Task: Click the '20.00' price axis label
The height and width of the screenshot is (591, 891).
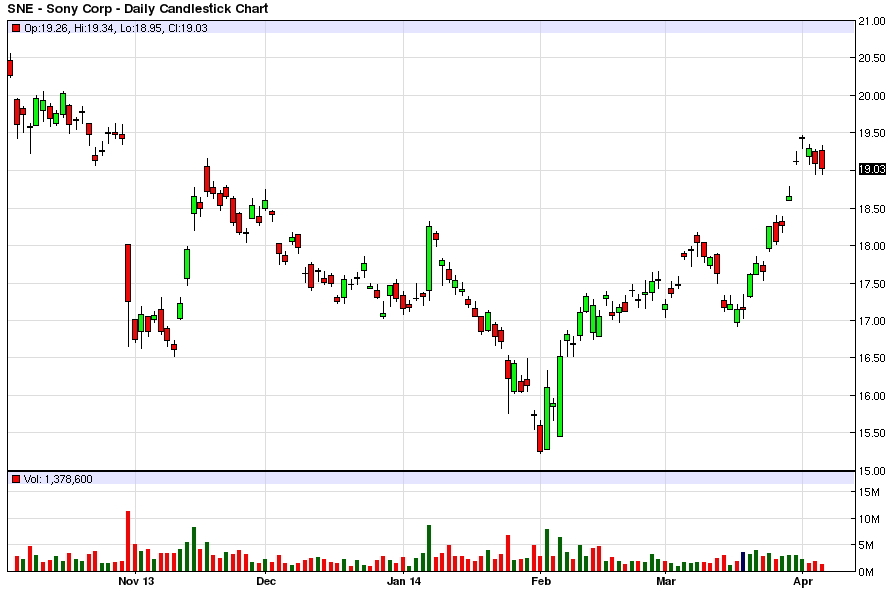Action: click(872, 95)
